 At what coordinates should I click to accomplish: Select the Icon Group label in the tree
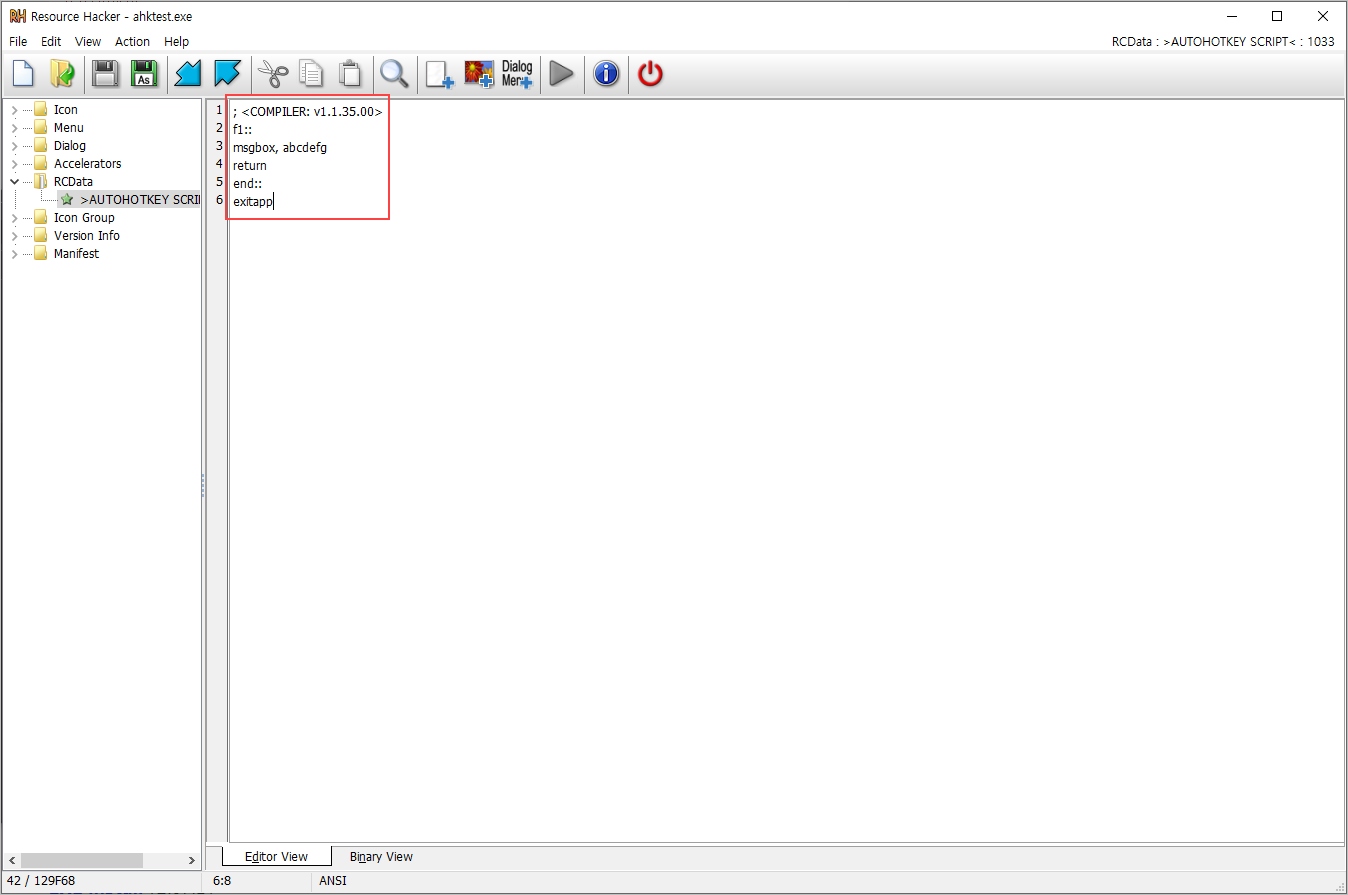pyautogui.click(x=84, y=218)
